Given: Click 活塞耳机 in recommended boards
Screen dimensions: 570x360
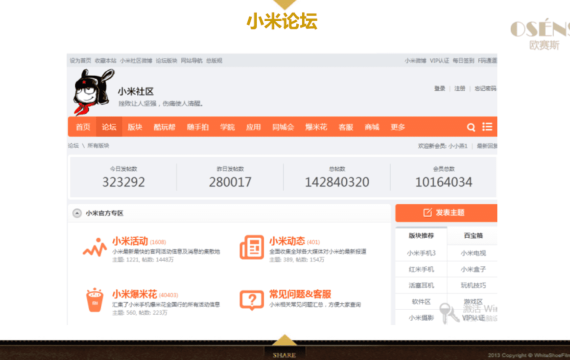Looking at the screenshot, I should (x=421, y=285).
